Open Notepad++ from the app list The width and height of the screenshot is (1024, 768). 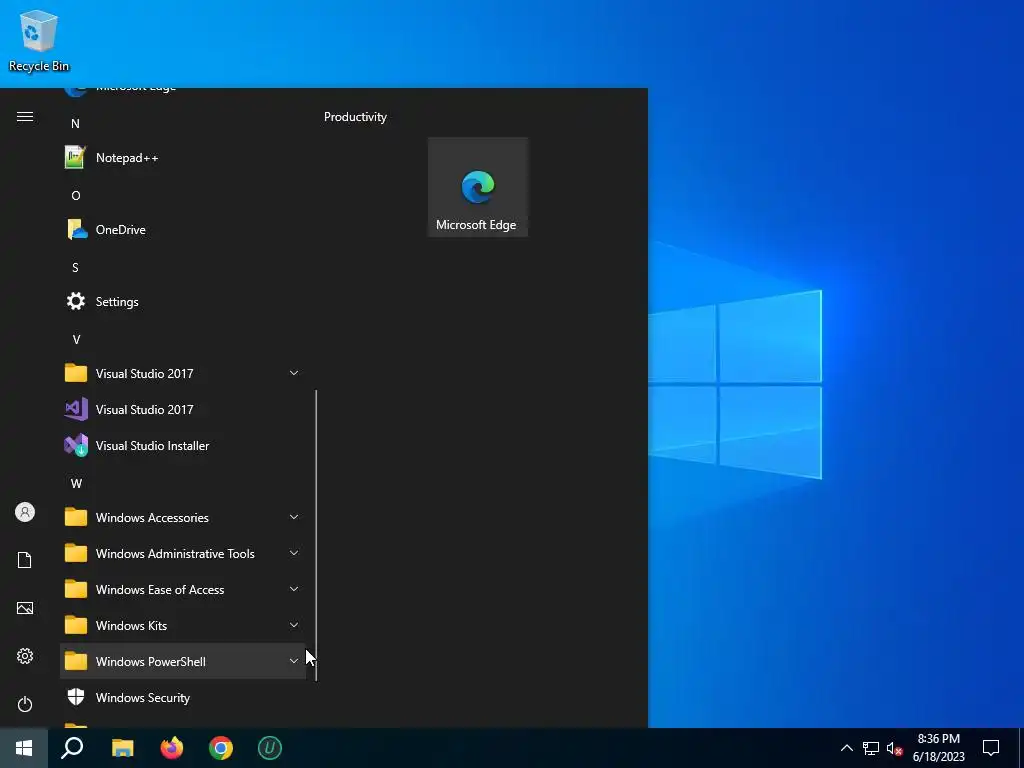click(183, 157)
